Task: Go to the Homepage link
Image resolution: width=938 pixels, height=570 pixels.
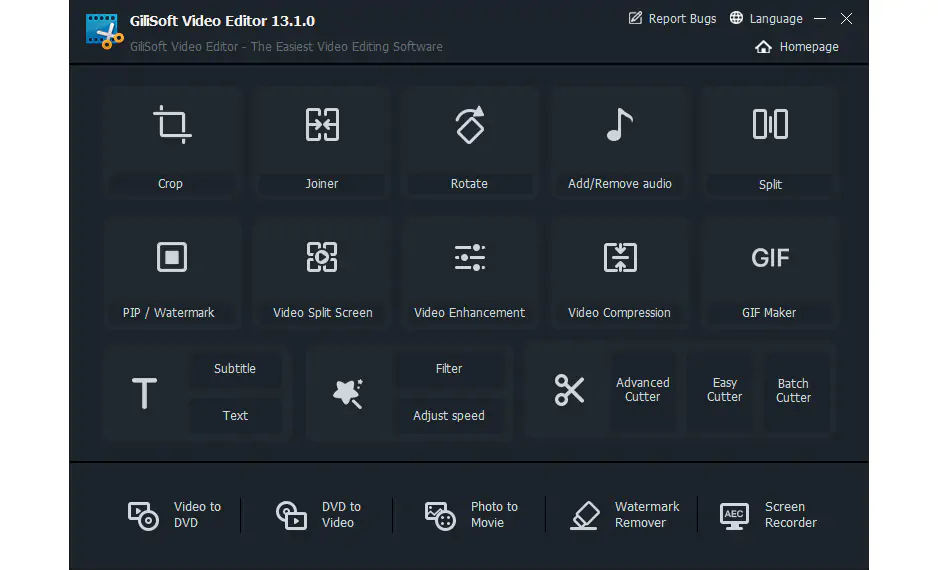Action: 797,47
